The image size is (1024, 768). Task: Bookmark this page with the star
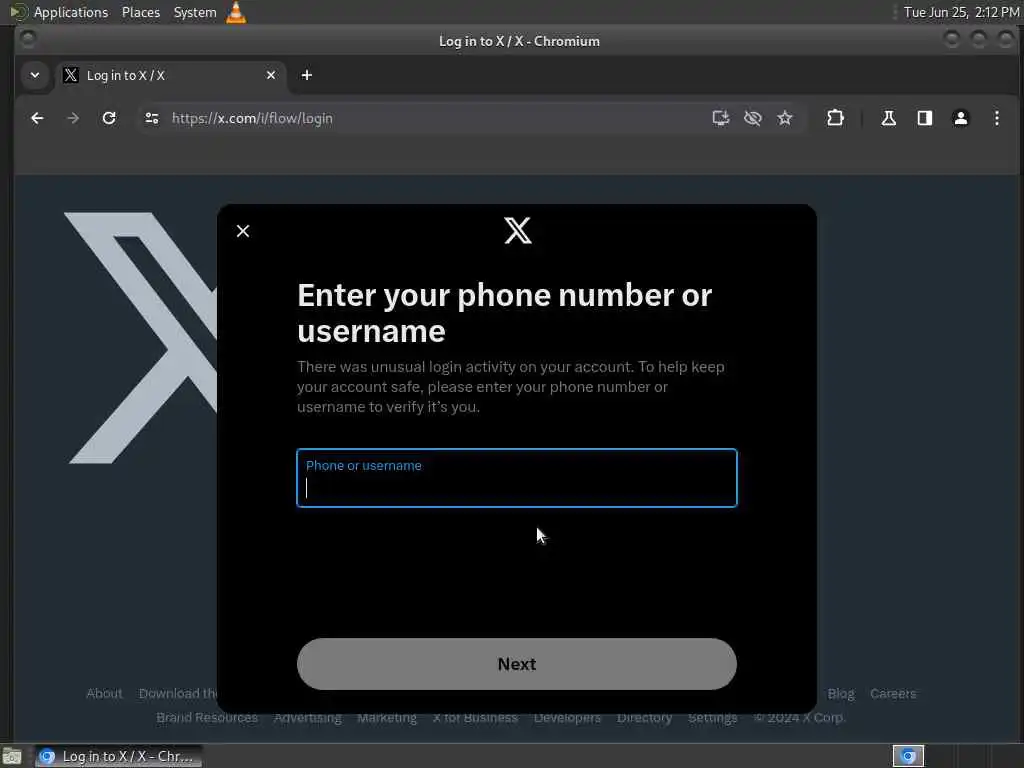[785, 118]
